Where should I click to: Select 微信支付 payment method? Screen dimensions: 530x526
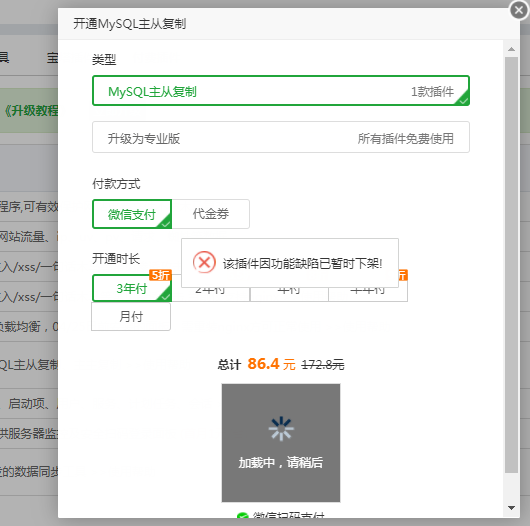click(132, 214)
